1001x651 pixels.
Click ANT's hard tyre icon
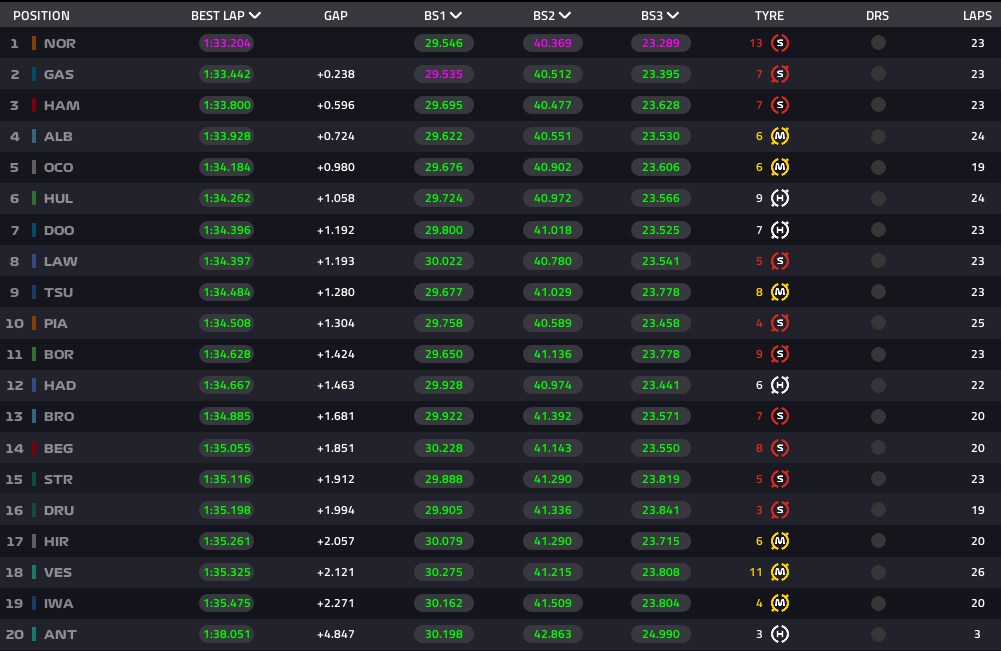click(779, 634)
